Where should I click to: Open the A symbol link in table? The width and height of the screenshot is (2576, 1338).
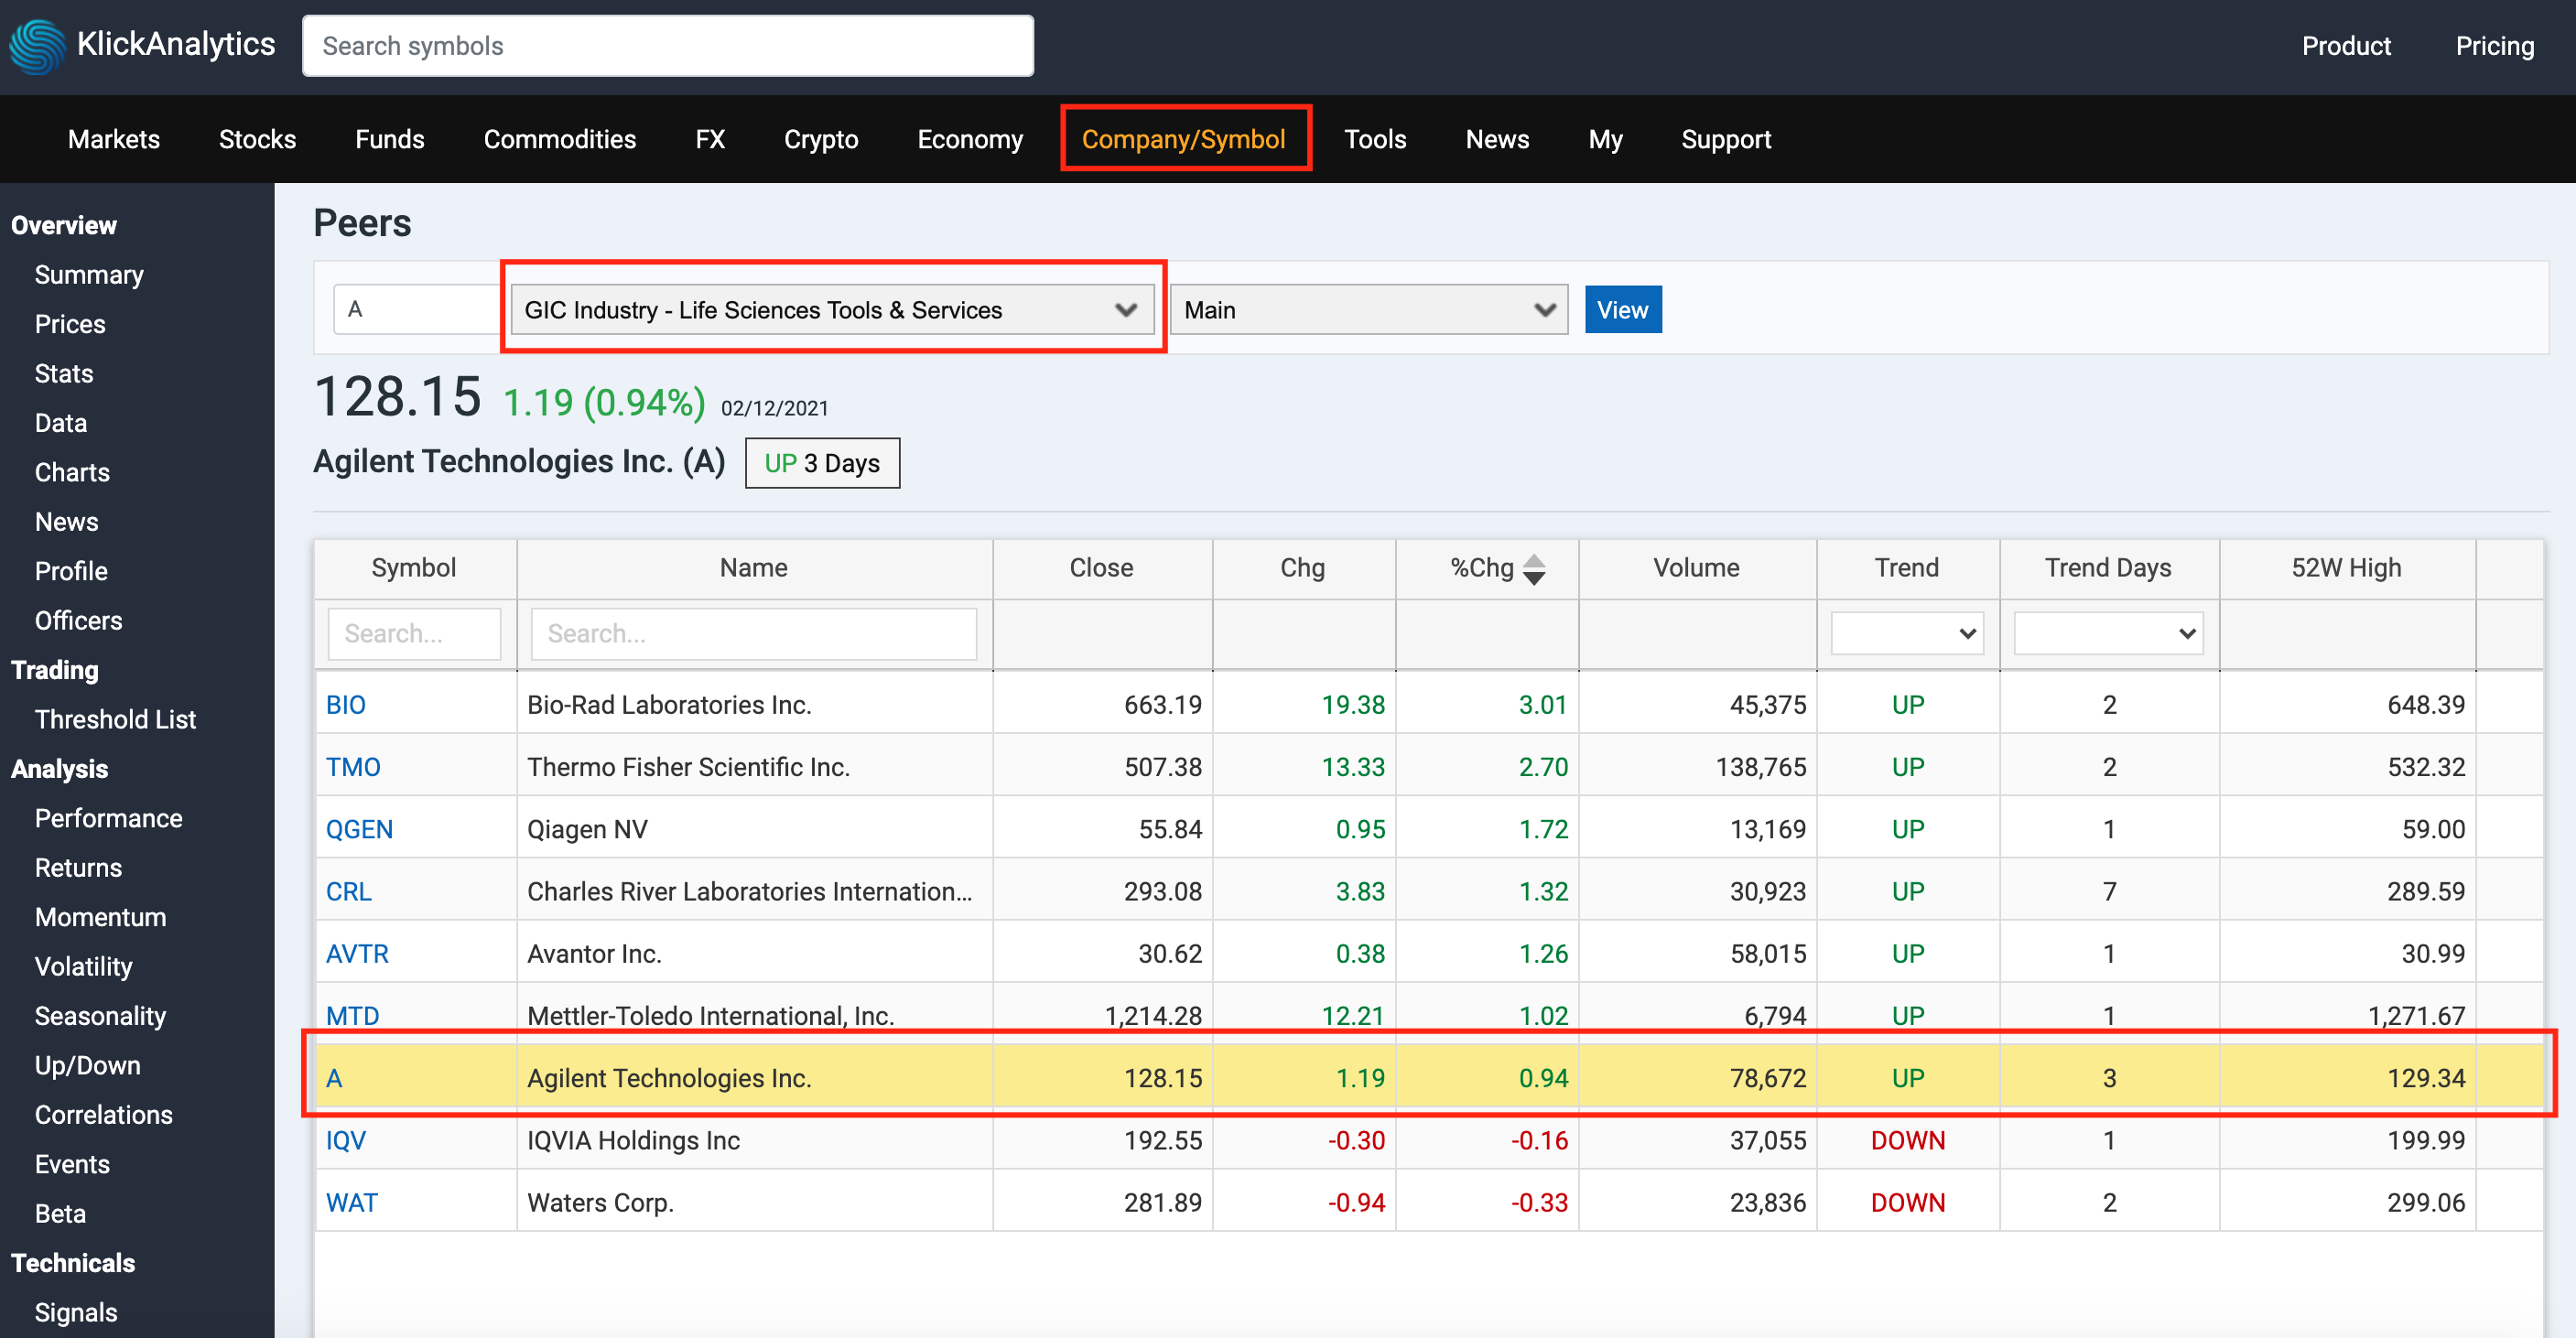pos(334,1078)
